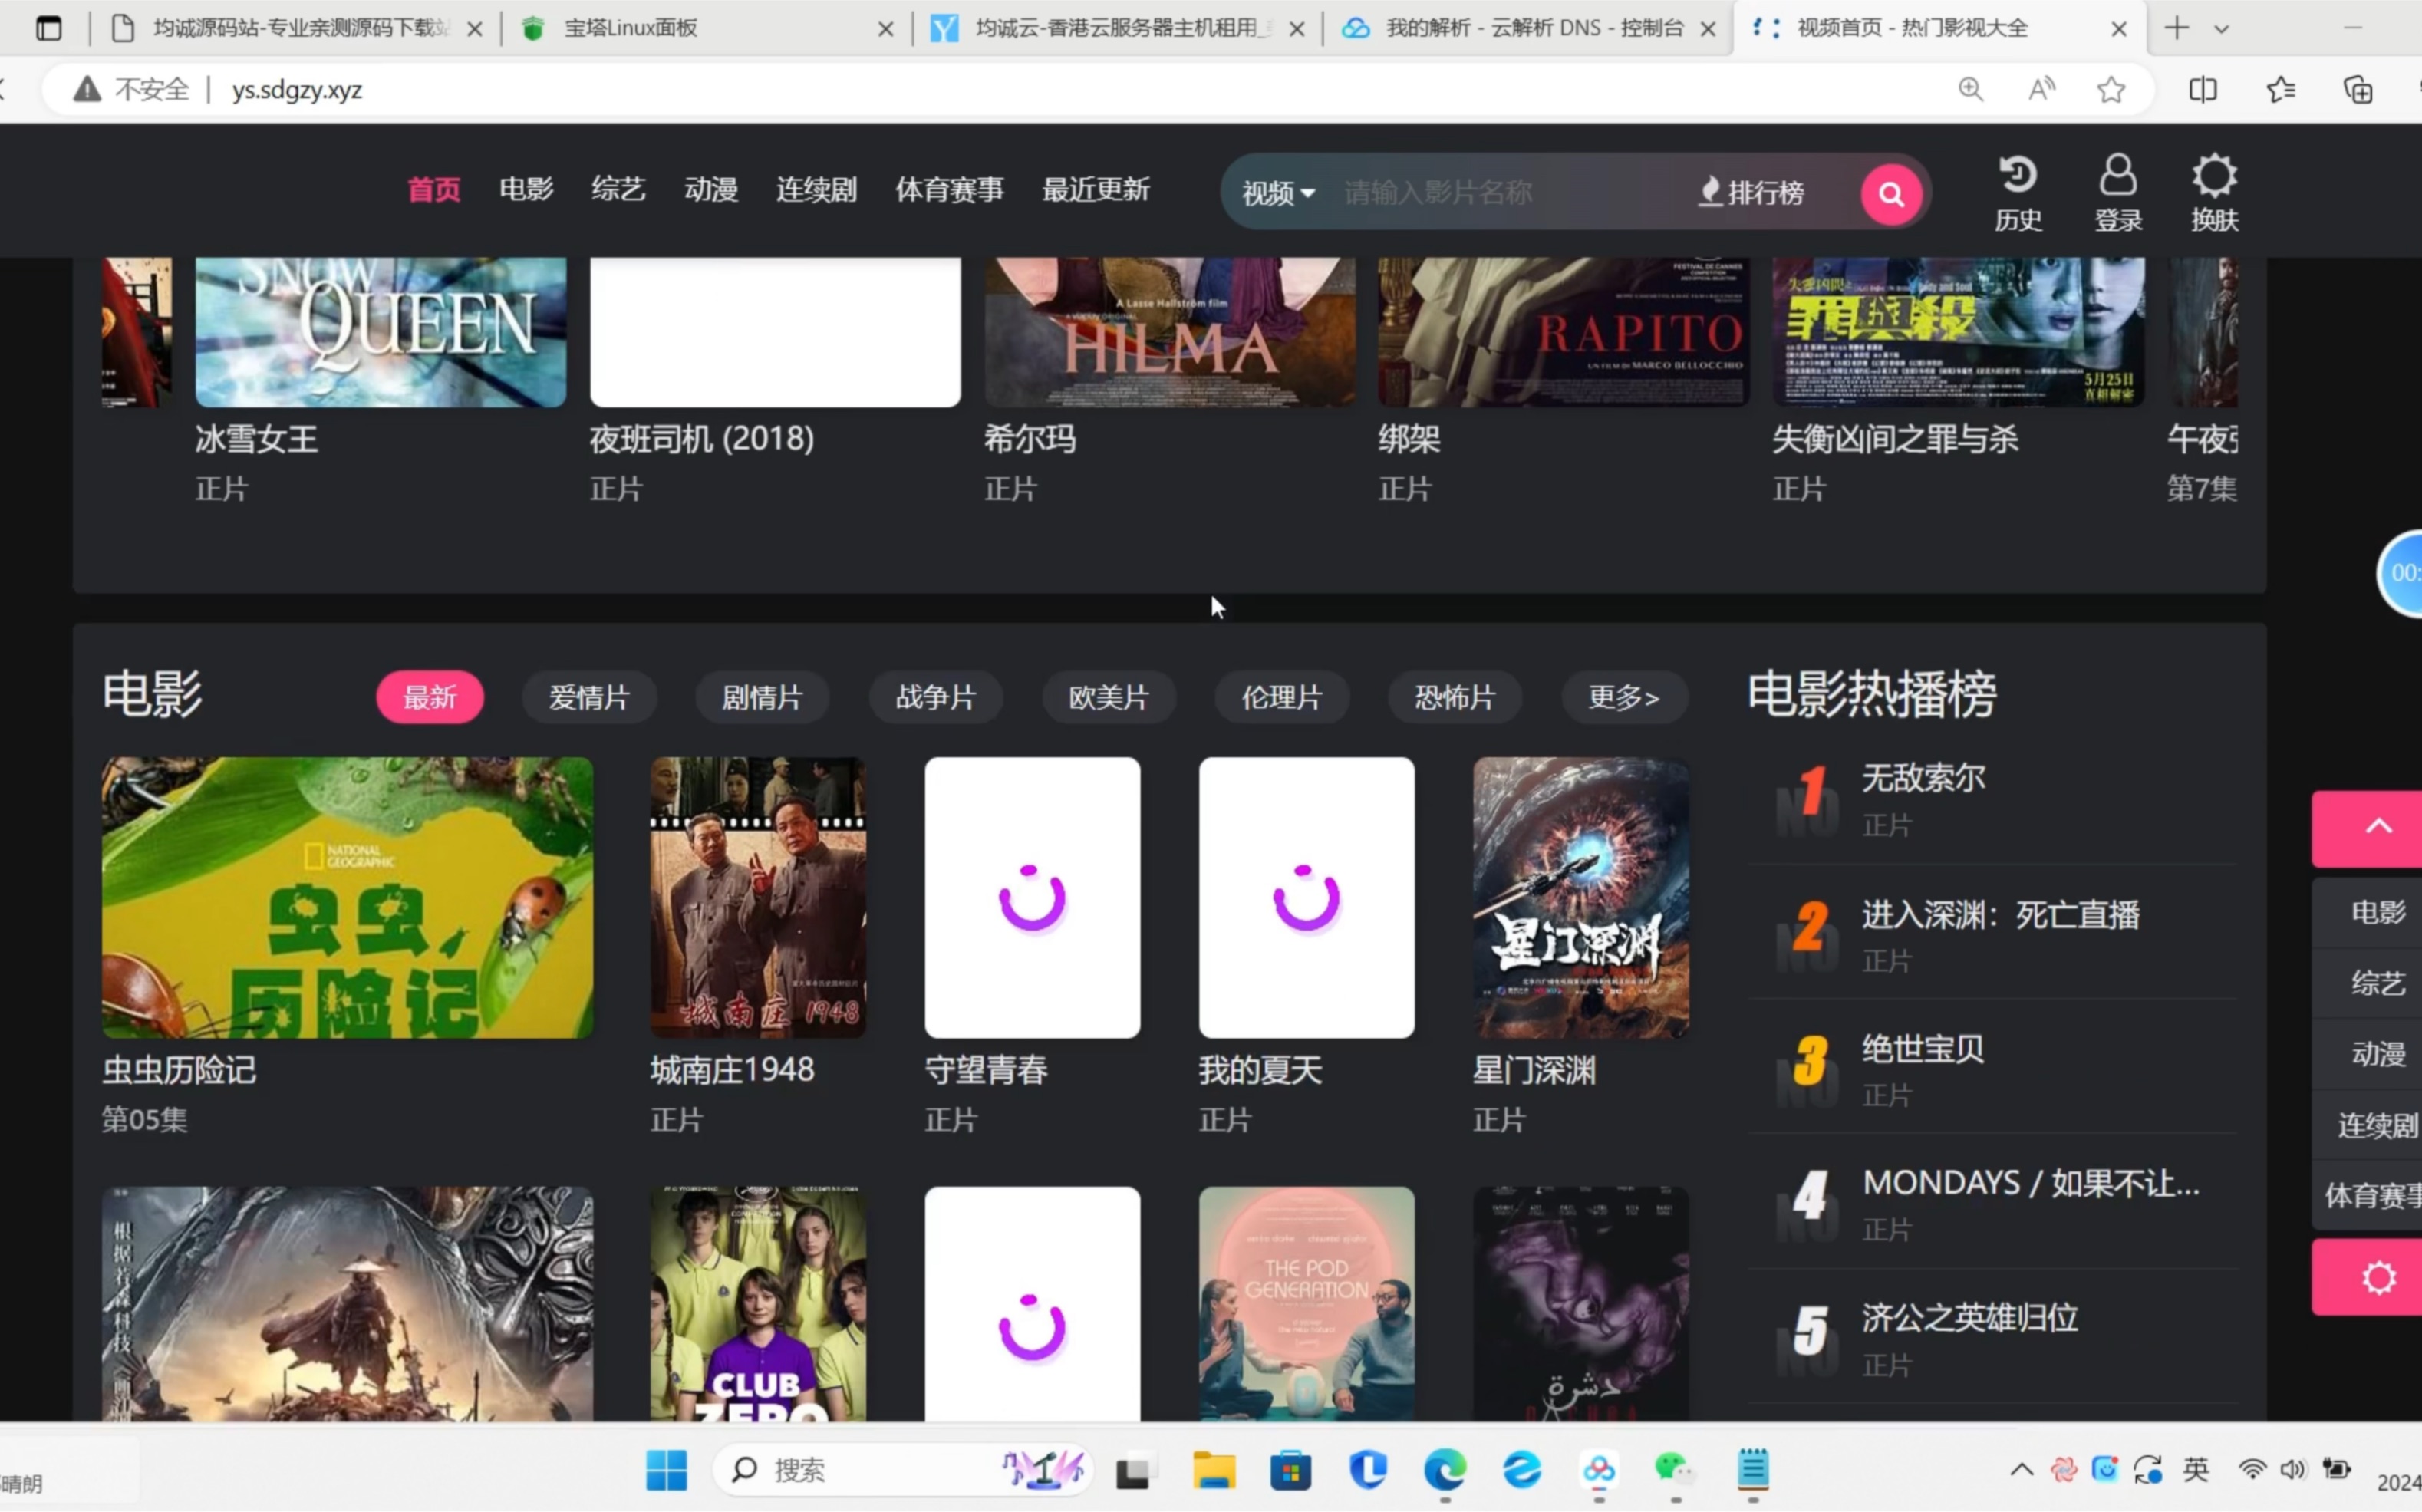The width and height of the screenshot is (2422, 1512).
Task: Switch to the 均诚源码站 browser tab
Action: pyautogui.click(x=295, y=28)
